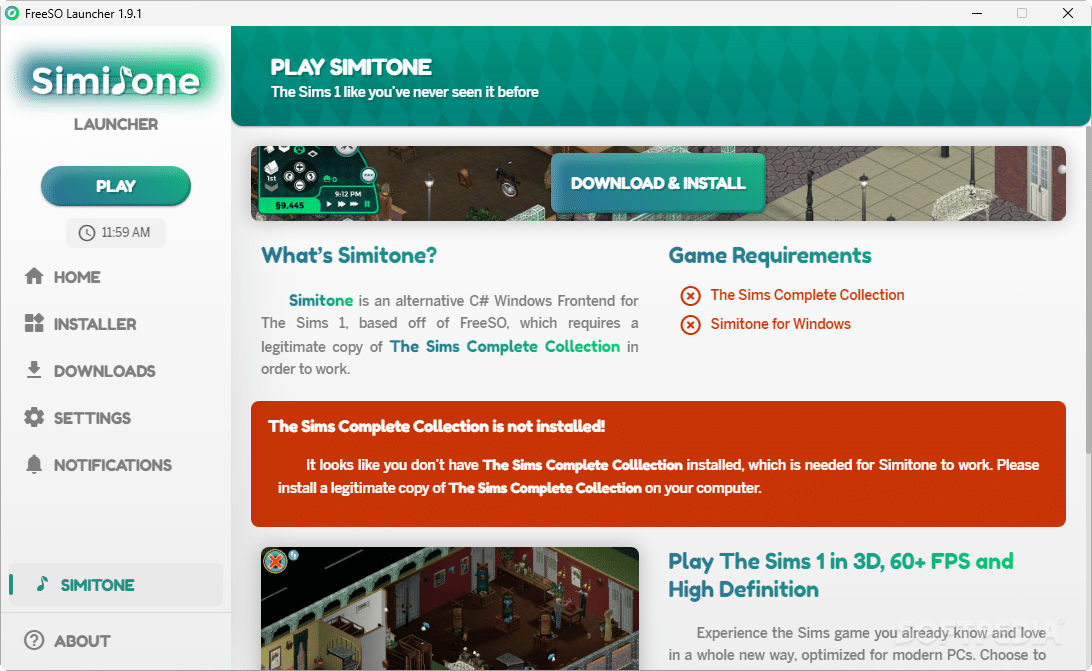Click the 'PLAY SIMITONE' banner title

[x=351, y=67]
